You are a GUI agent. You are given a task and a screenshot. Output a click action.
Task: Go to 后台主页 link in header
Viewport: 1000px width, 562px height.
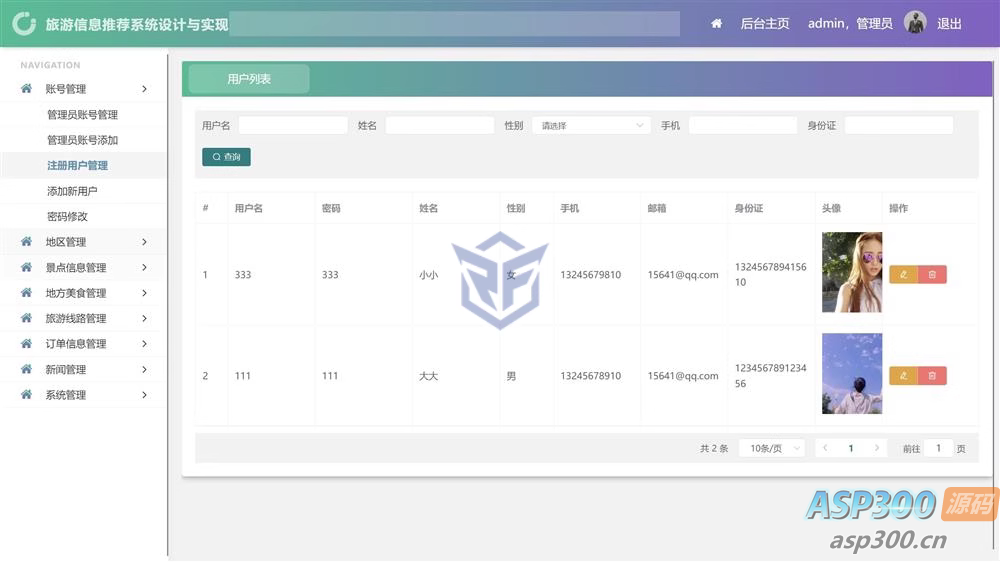[765, 24]
